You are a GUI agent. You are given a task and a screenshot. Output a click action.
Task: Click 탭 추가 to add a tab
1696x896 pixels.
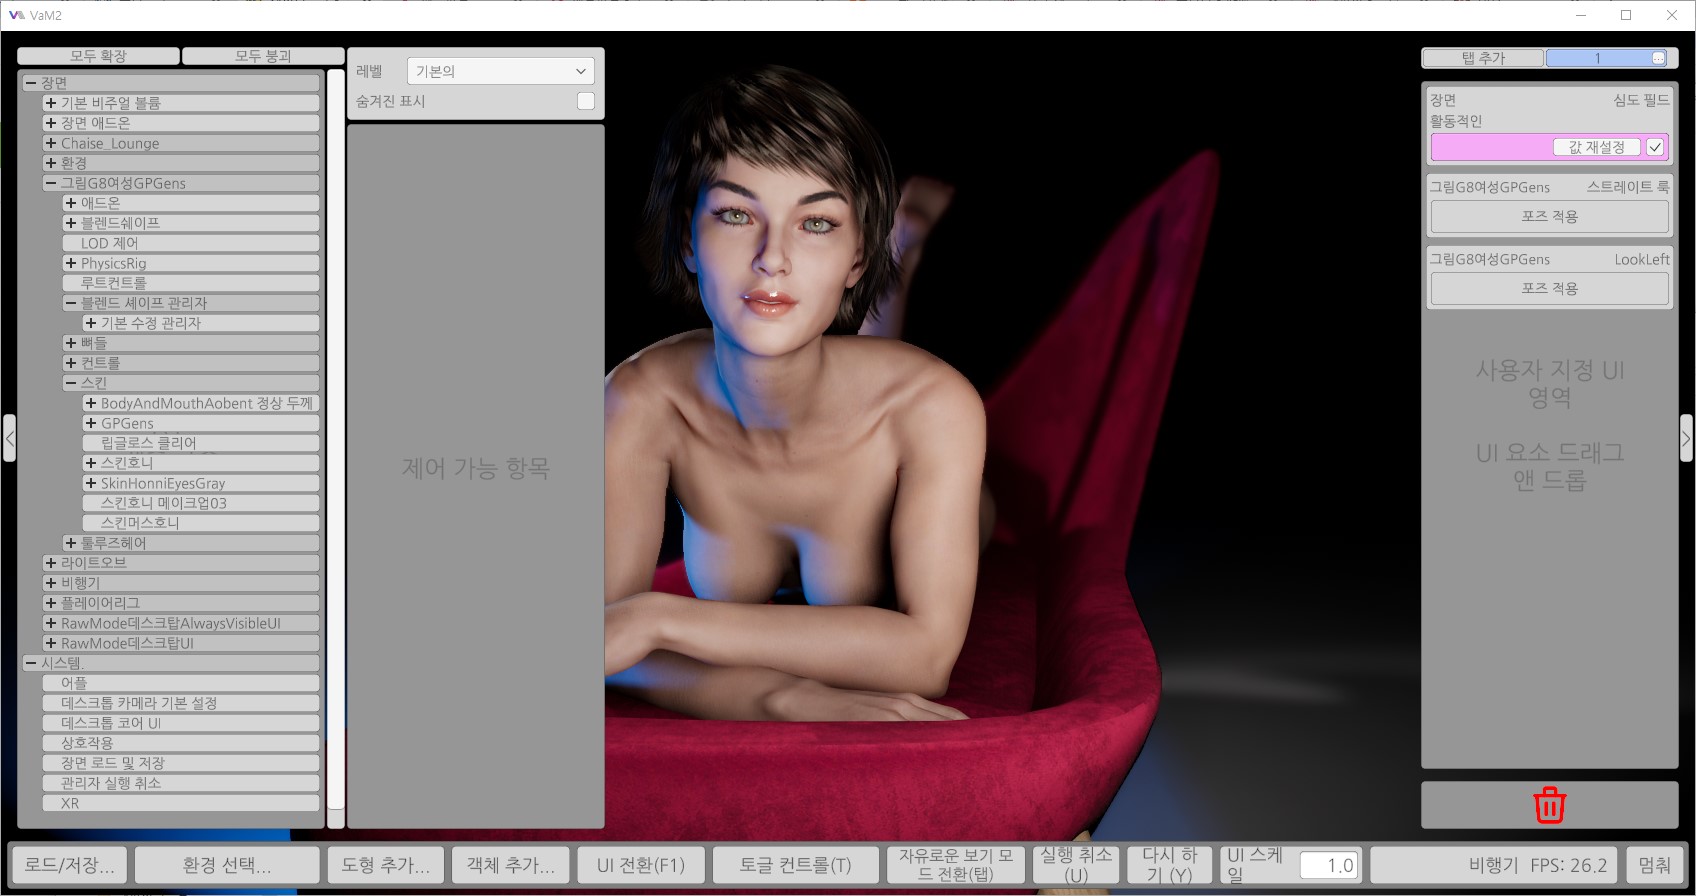[x=1482, y=58]
